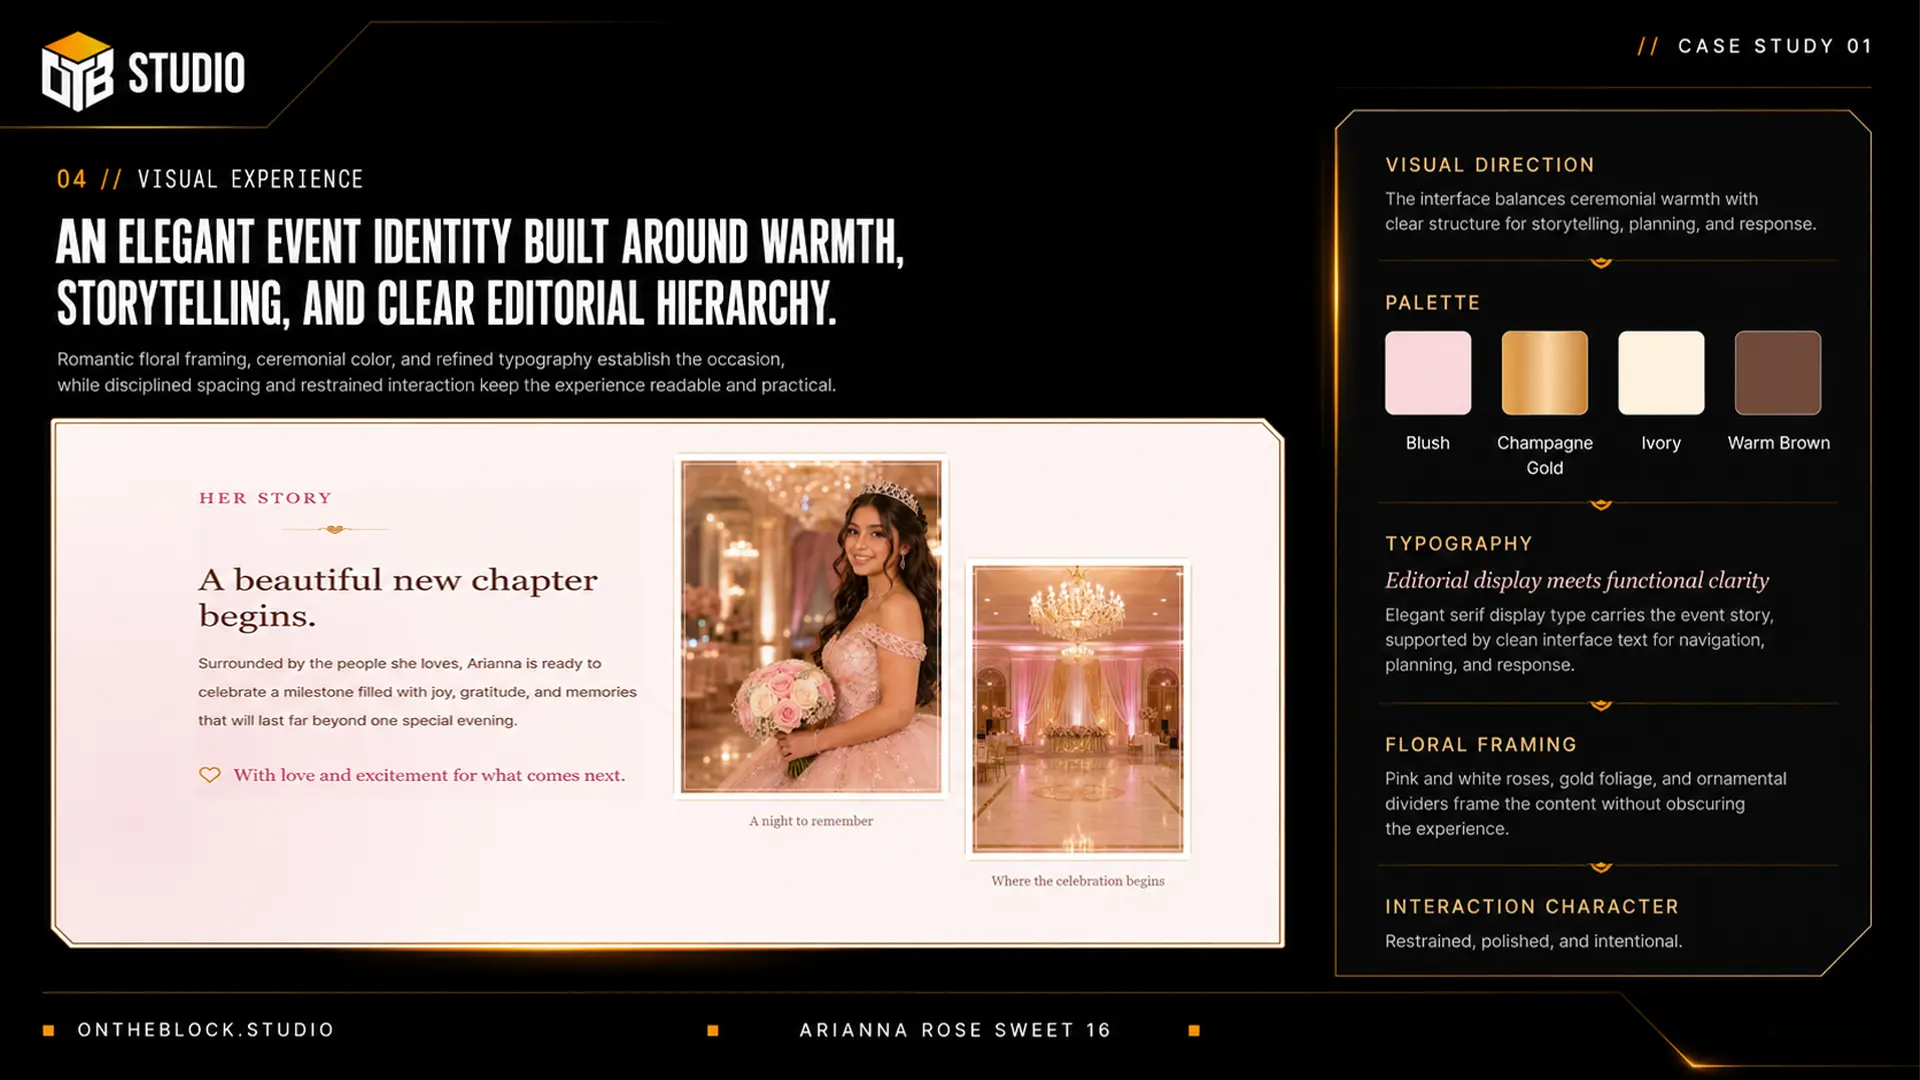This screenshot has height=1080, width=1920.
Task: Select the Warm Brown swatch
Action: (1778, 373)
